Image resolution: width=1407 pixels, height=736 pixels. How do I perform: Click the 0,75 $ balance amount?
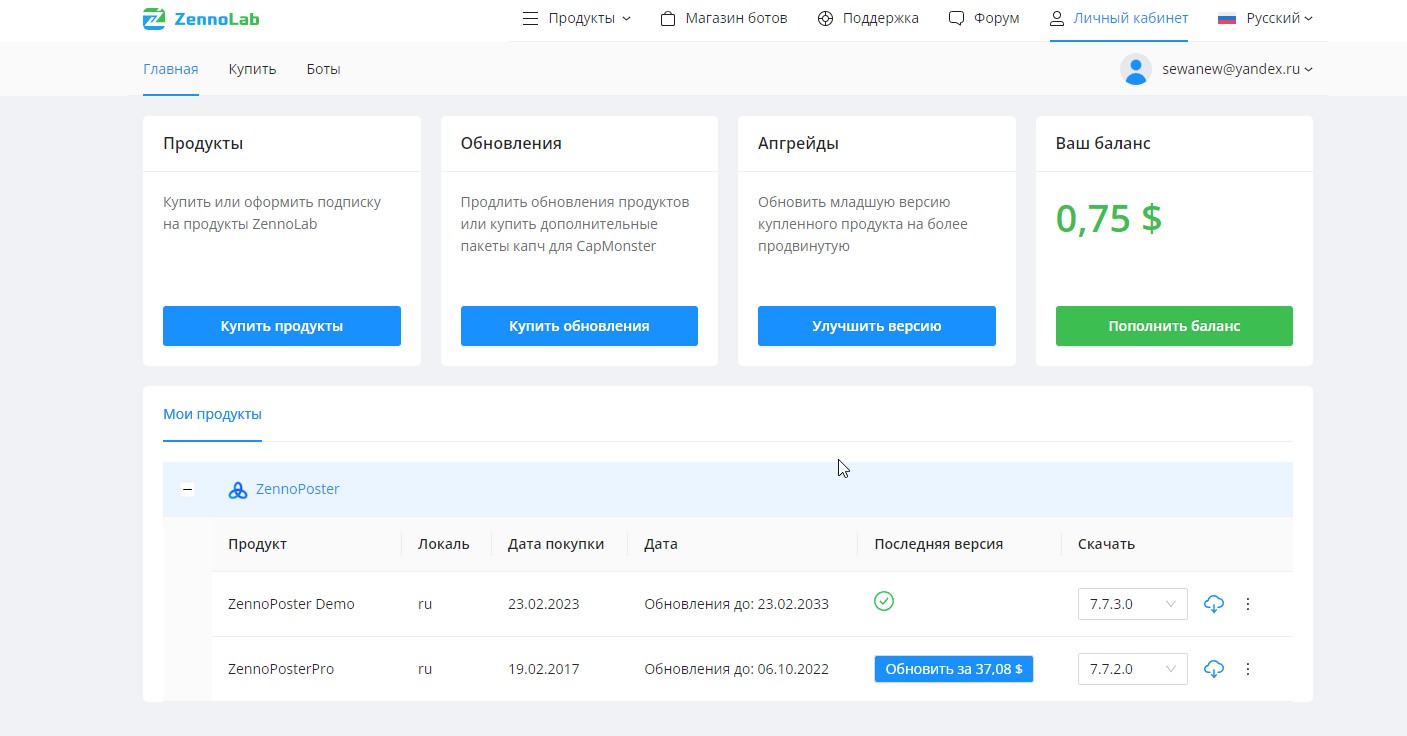pyautogui.click(x=1109, y=218)
